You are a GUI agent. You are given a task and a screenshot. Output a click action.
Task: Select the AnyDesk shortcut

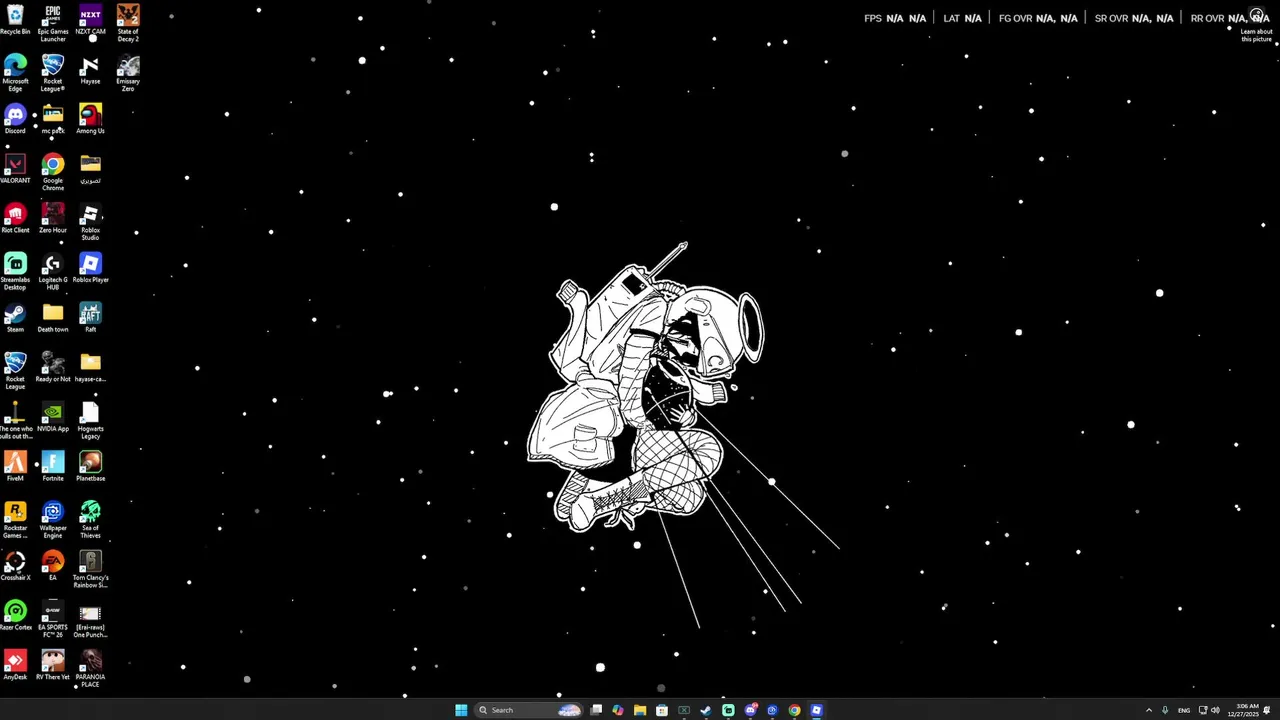(15, 665)
